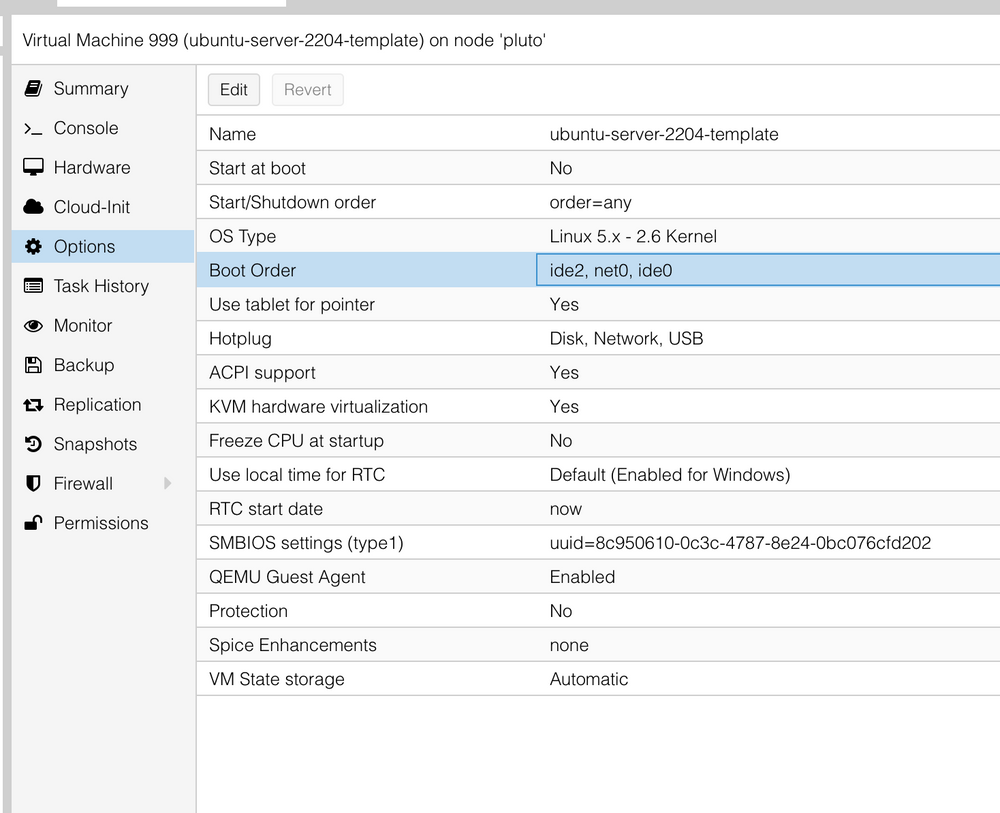Open Snapshots via the rollback icon
Screen dimensions: 1000x813
pos(34,444)
